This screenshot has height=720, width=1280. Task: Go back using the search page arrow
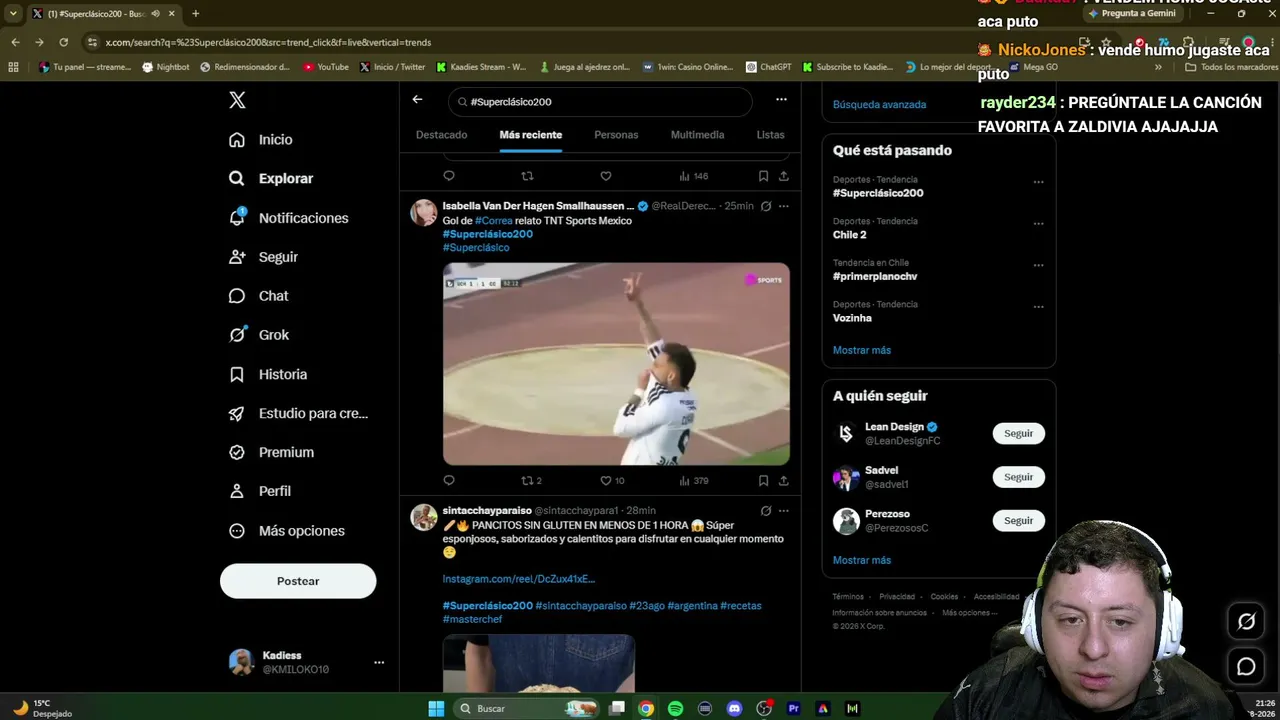pos(417,100)
